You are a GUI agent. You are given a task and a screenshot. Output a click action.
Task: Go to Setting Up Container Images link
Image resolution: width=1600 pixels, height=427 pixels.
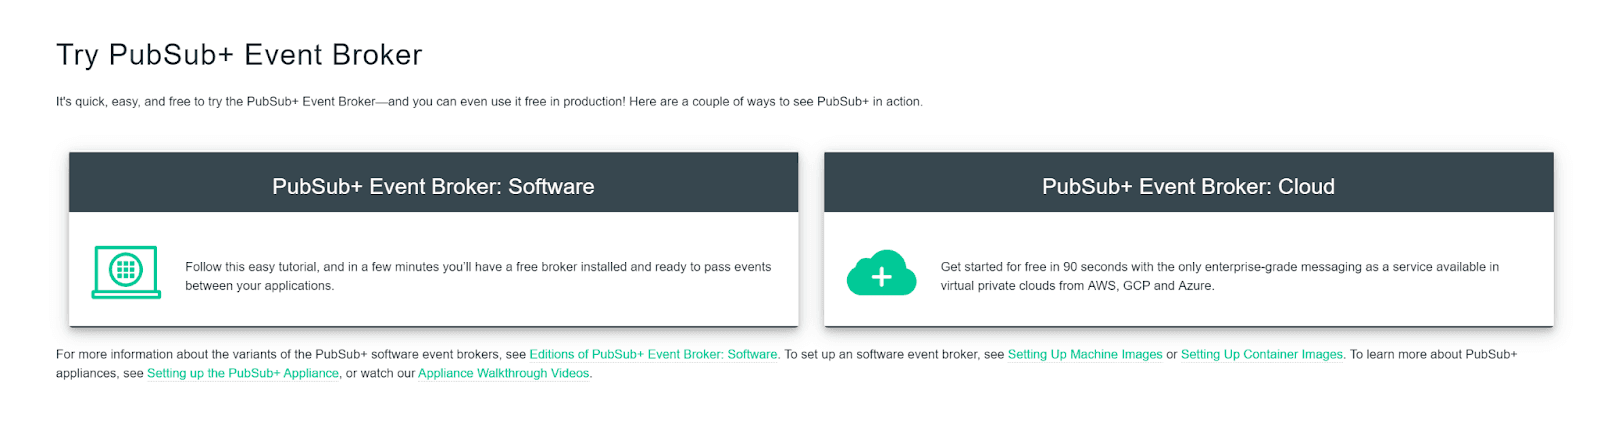point(1261,354)
